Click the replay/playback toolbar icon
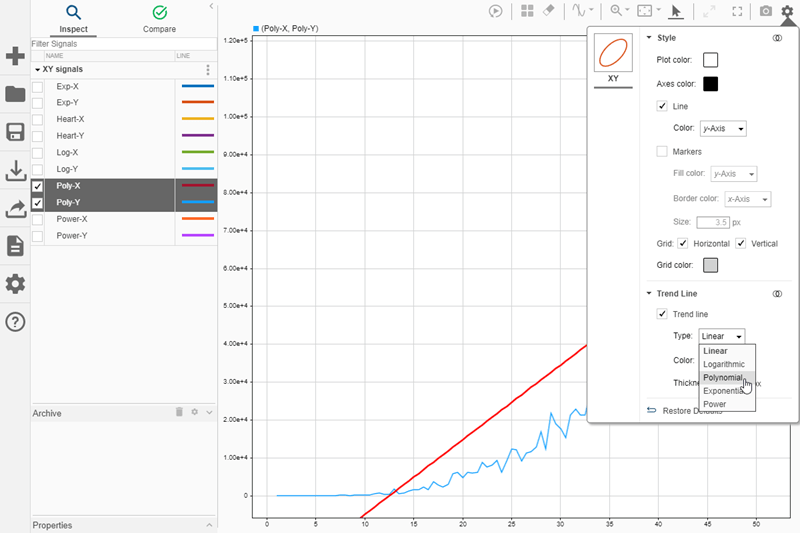800x533 pixels. coord(495,11)
